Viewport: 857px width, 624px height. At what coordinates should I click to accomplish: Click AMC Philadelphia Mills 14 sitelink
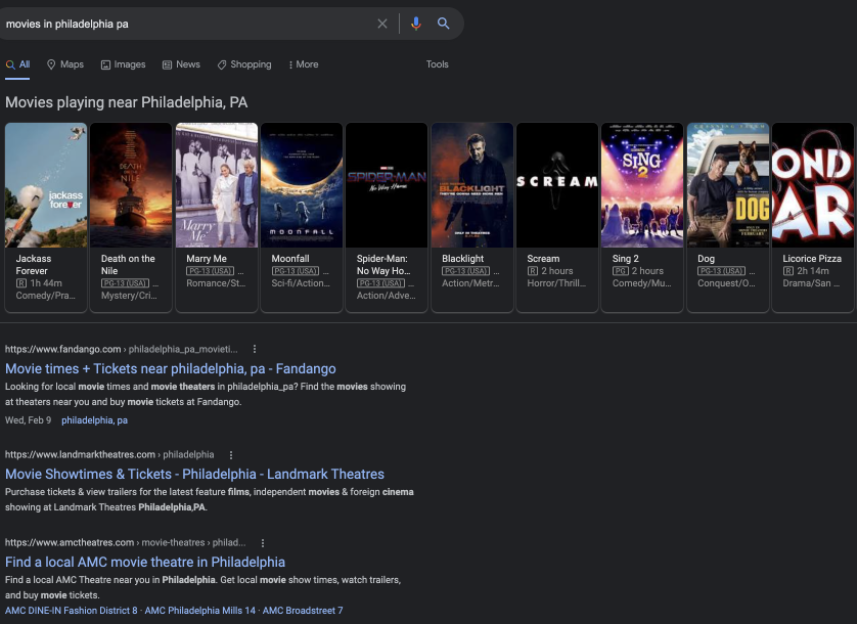(200, 611)
